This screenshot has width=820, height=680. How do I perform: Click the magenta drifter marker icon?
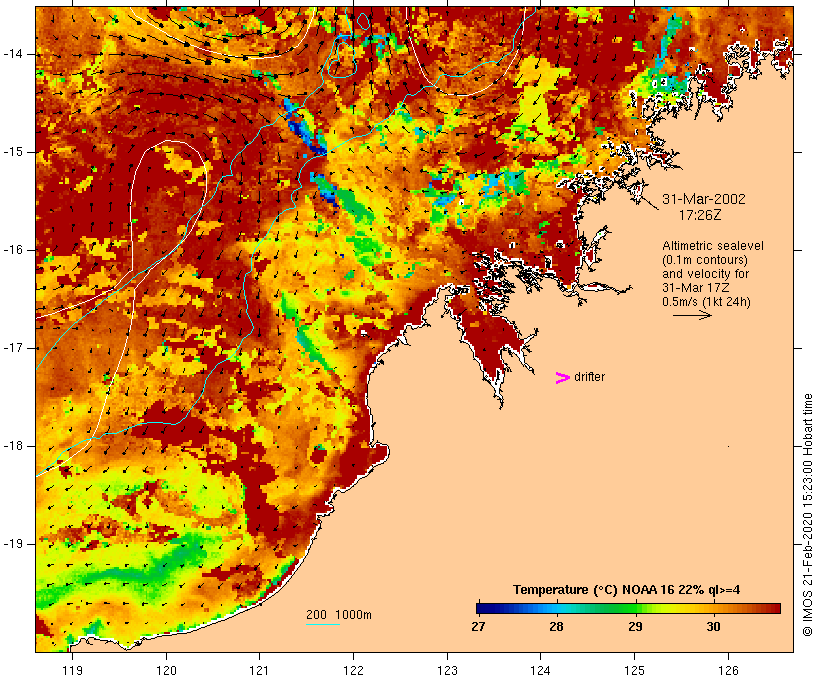562,378
